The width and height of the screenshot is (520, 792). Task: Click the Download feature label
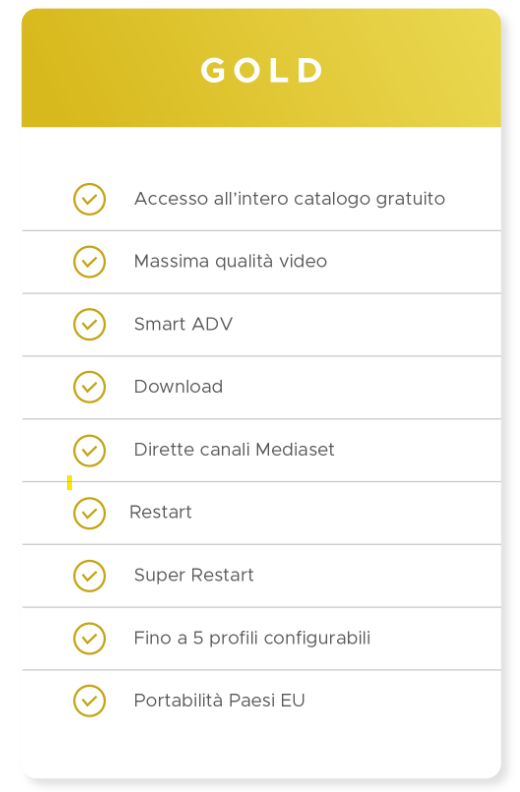click(178, 386)
